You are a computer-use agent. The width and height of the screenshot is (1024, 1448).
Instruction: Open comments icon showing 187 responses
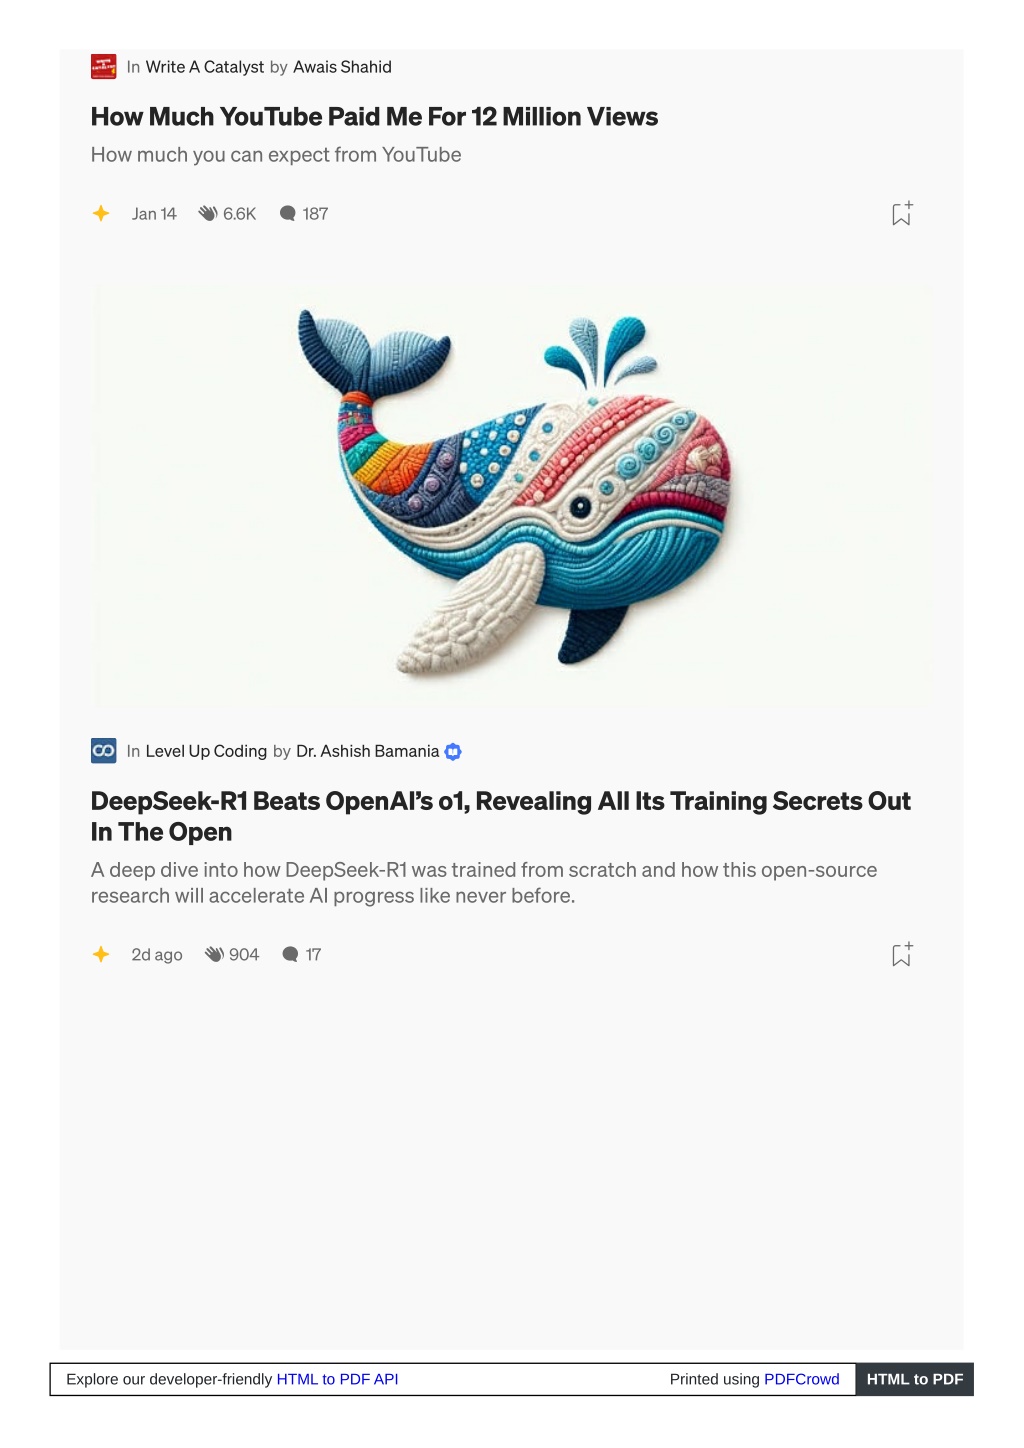coord(288,213)
